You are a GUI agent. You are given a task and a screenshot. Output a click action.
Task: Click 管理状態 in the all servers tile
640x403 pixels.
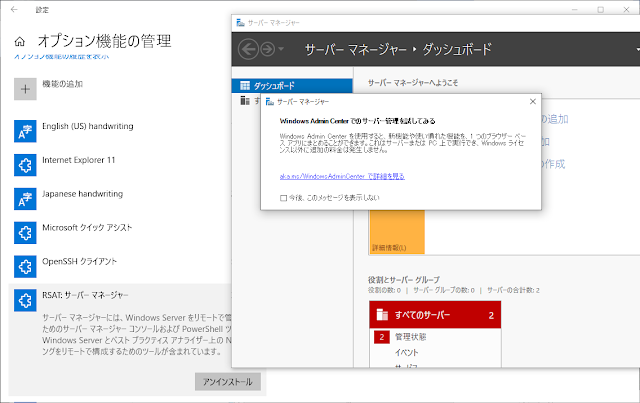pos(411,337)
